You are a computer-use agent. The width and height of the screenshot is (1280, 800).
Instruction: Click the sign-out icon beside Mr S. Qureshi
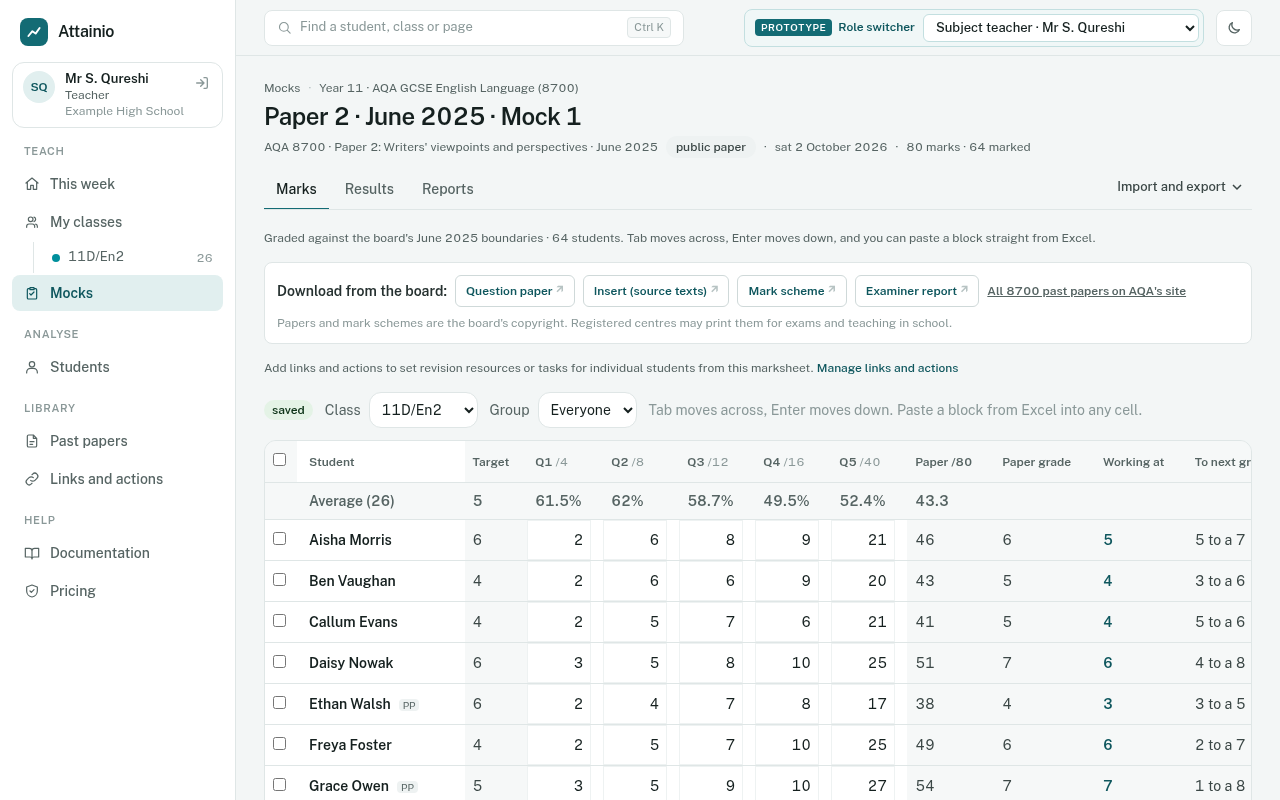click(202, 83)
